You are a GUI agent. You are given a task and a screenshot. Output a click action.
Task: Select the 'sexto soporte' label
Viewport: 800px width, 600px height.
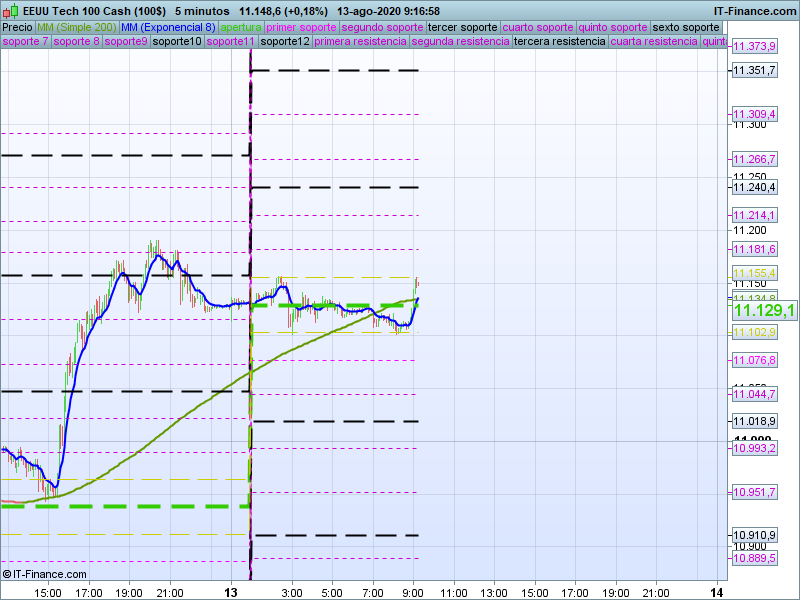[685, 27]
